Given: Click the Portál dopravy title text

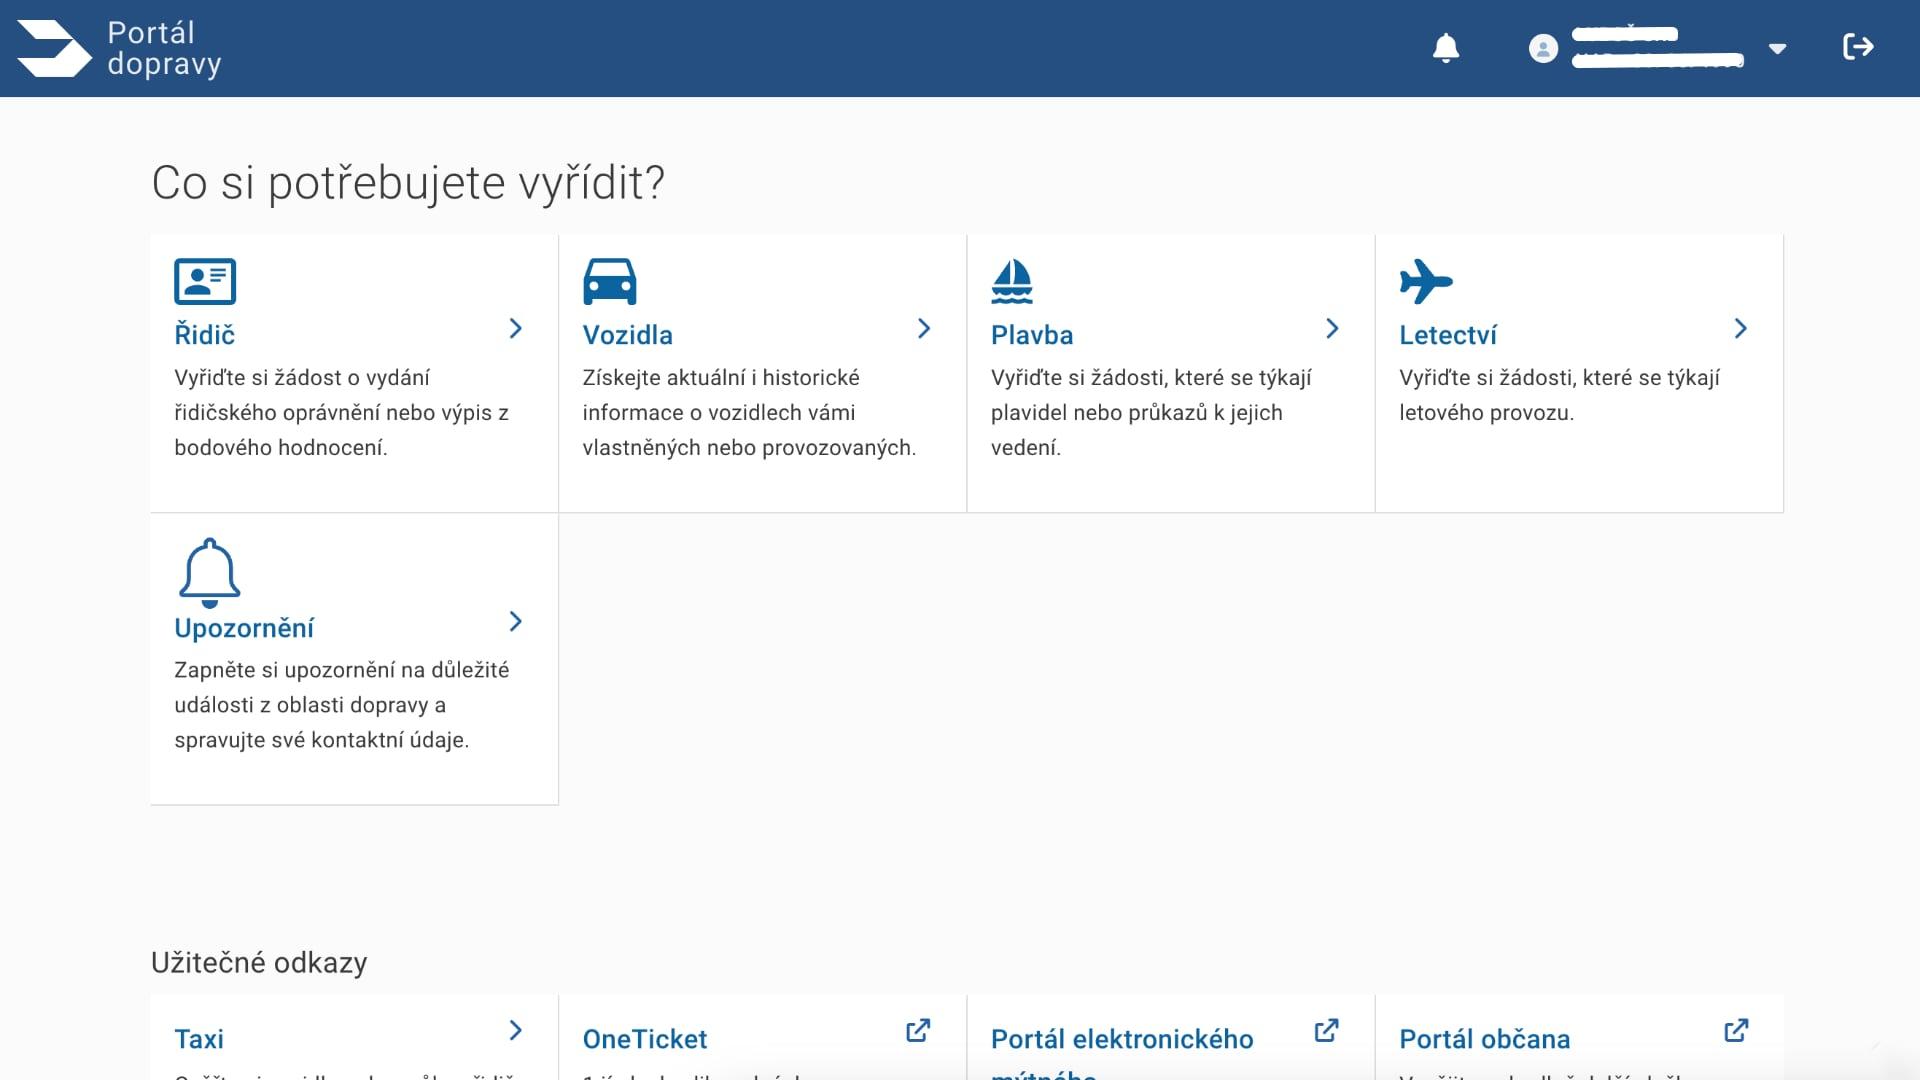Looking at the screenshot, I should pos(164,48).
